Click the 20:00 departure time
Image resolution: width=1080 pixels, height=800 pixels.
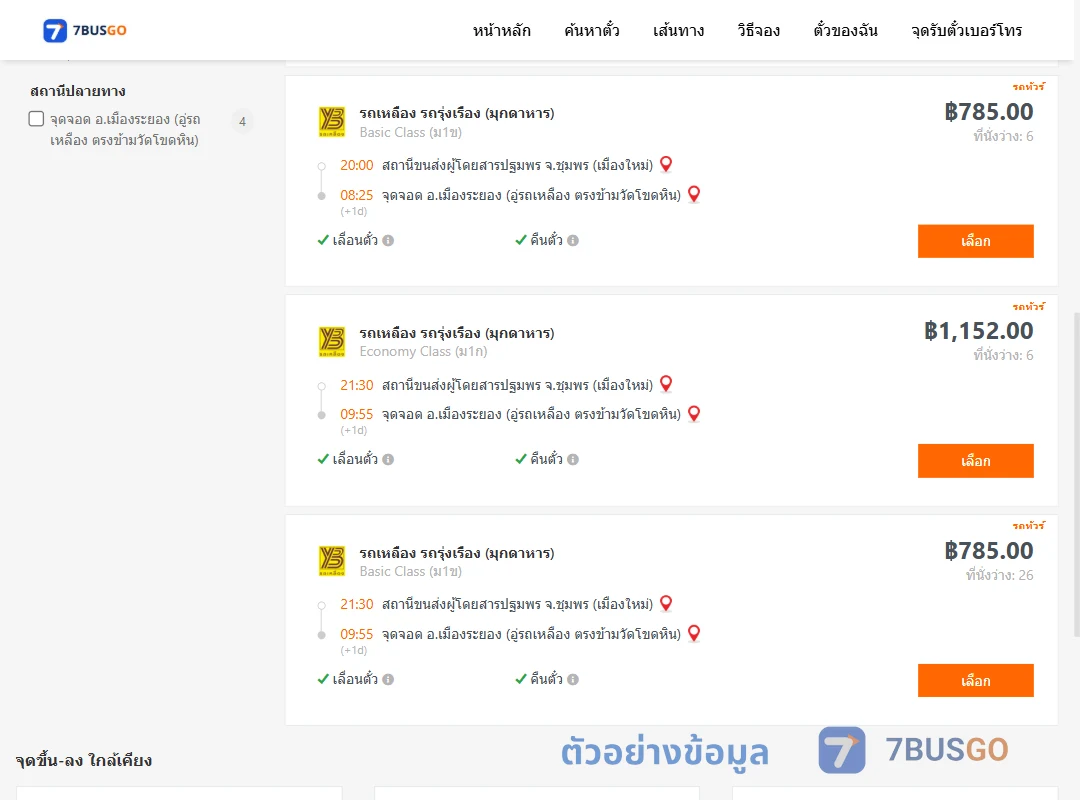coord(356,165)
